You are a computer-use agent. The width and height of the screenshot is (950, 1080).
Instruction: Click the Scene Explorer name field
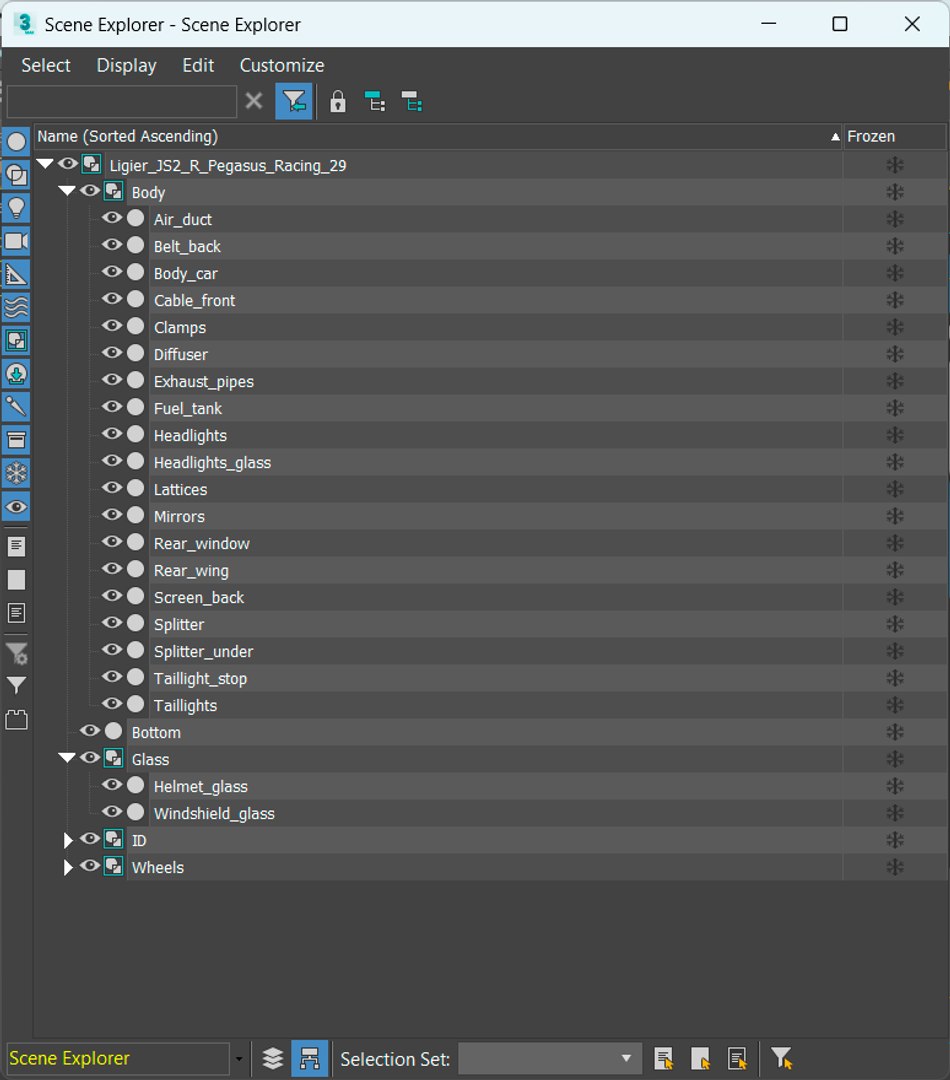click(118, 1058)
